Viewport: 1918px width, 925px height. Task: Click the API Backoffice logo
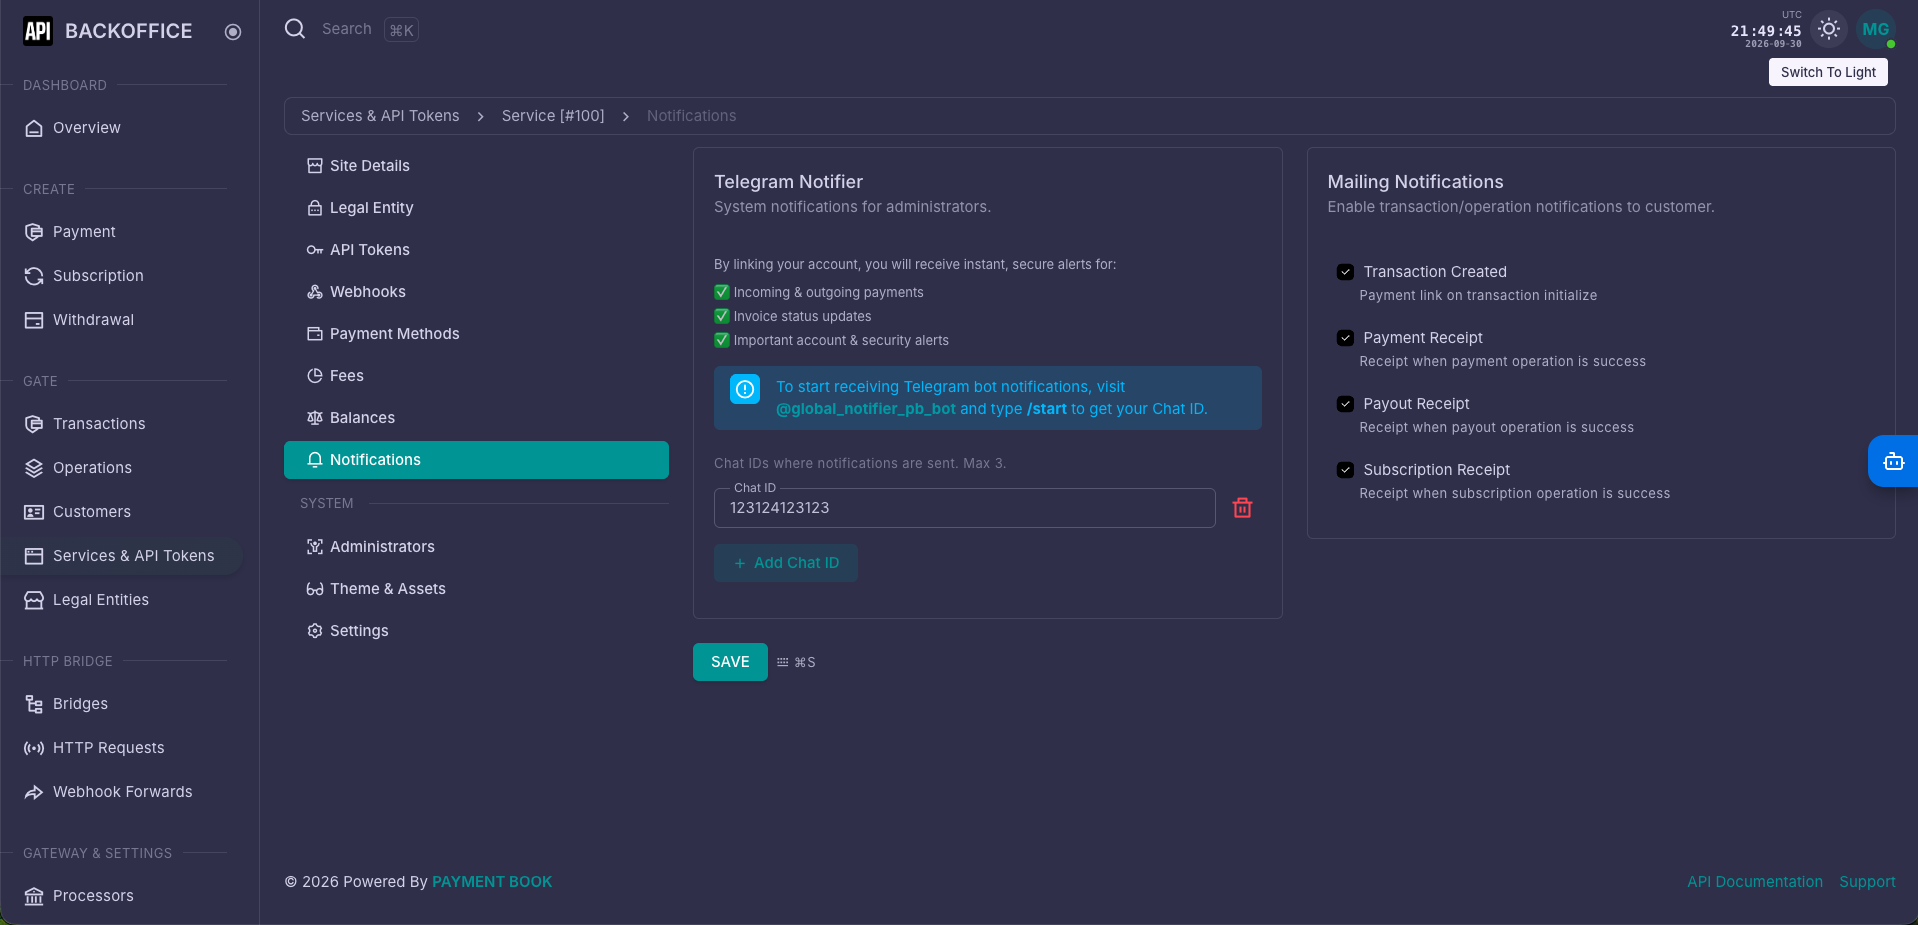click(x=38, y=31)
